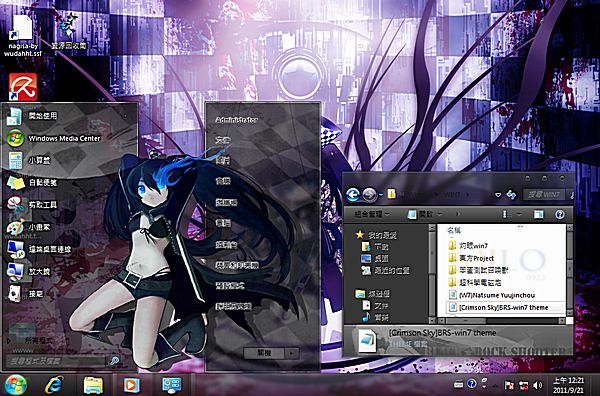Open 裝置和印表機 in the Start menu
This screenshot has width=600, height=396.
pyautogui.click(x=237, y=265)
